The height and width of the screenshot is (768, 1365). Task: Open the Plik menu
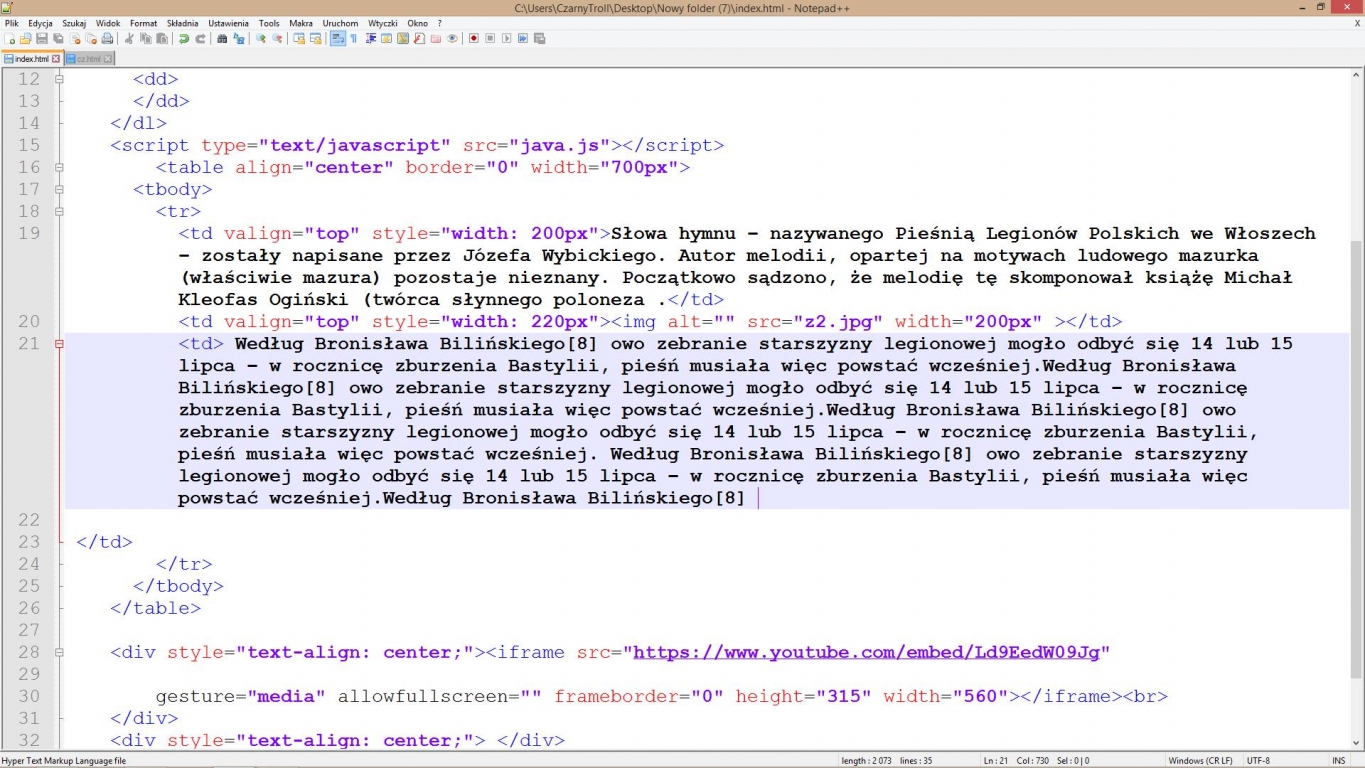coord(12,23)
